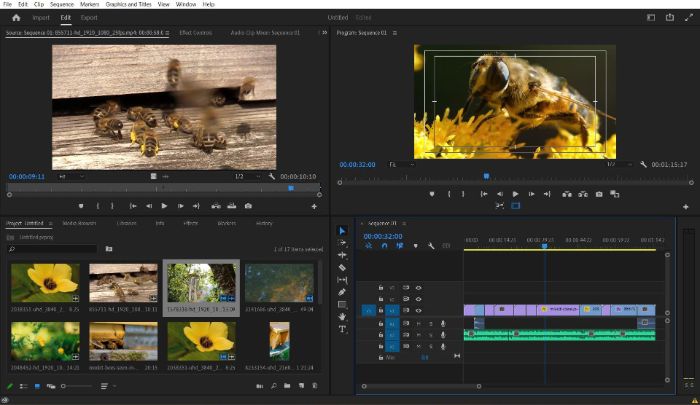This screenshot has height=405, width=700.
Task: Toggle safe margins in Program monitor
Action: [516, 205]
